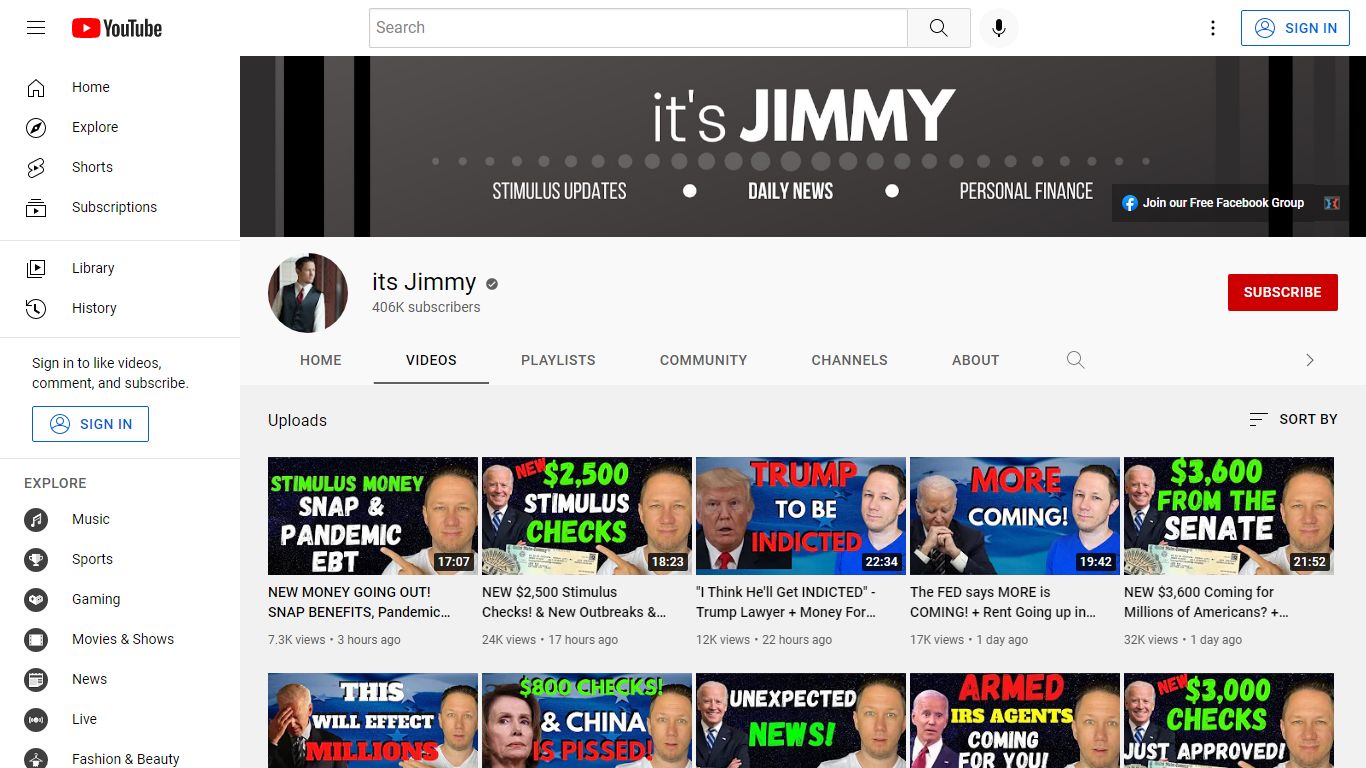This screenshot has height=768, width=1366.
Task: Click the Uploads heading
Action: point(297,420)
